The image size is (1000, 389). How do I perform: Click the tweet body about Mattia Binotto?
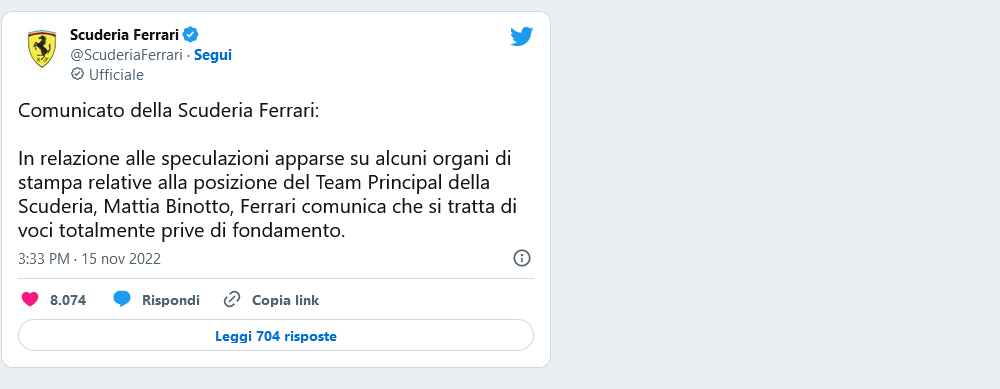coord(268,194)
